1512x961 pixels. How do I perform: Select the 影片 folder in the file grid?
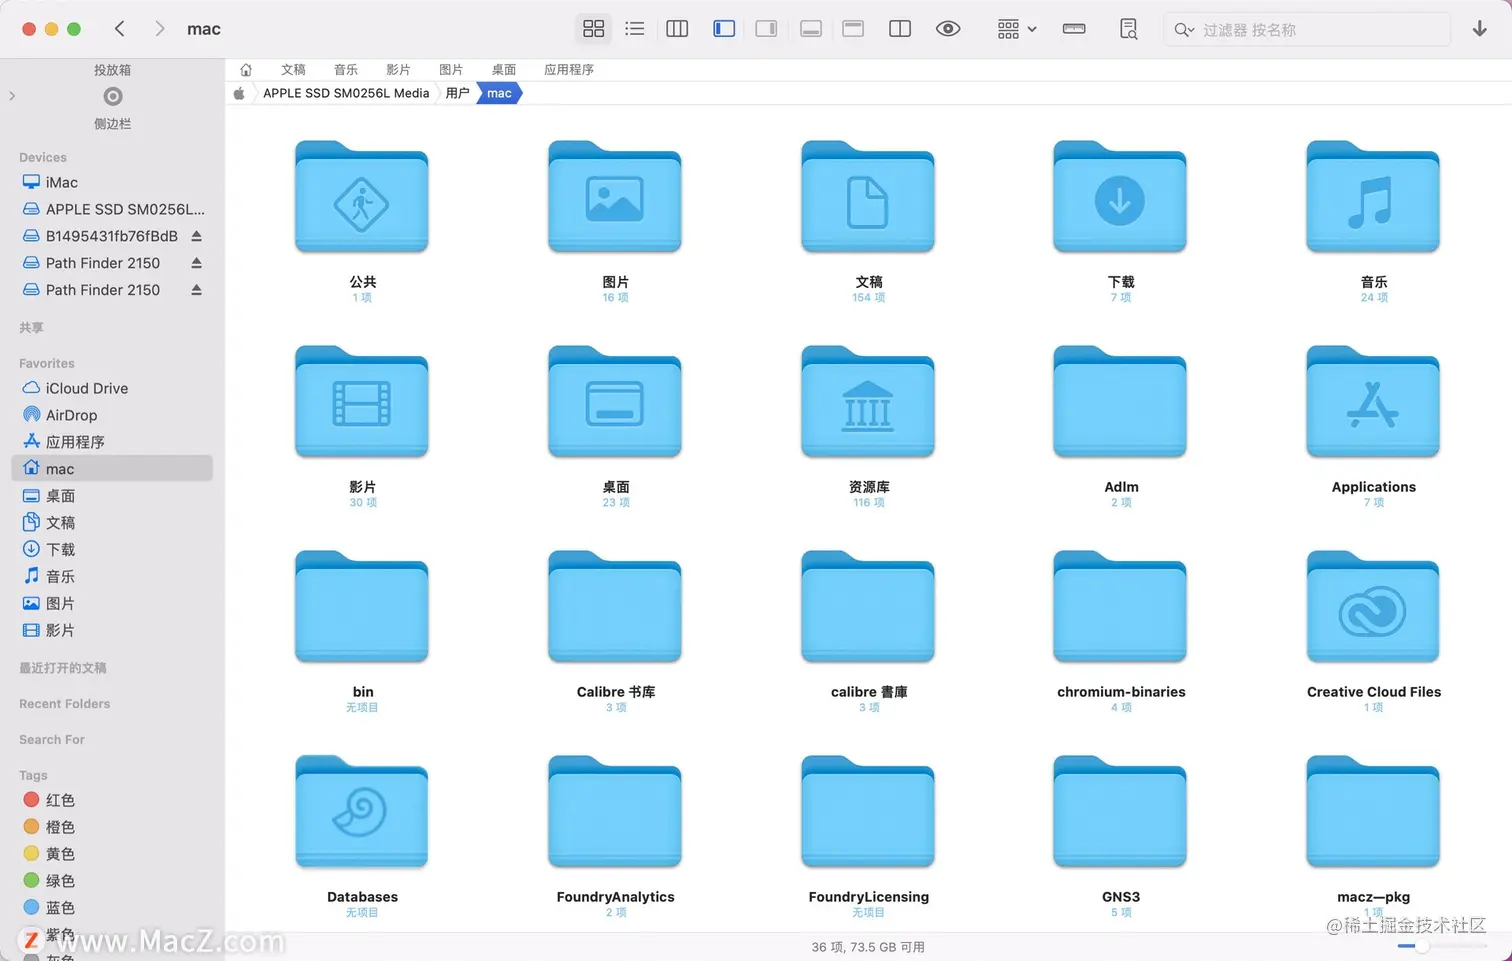pos(362,402)
